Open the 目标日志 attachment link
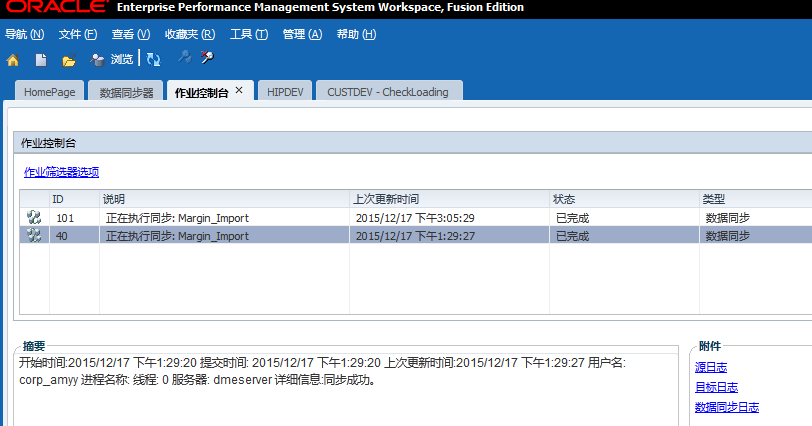812x426 pixels. coord(716,387)
